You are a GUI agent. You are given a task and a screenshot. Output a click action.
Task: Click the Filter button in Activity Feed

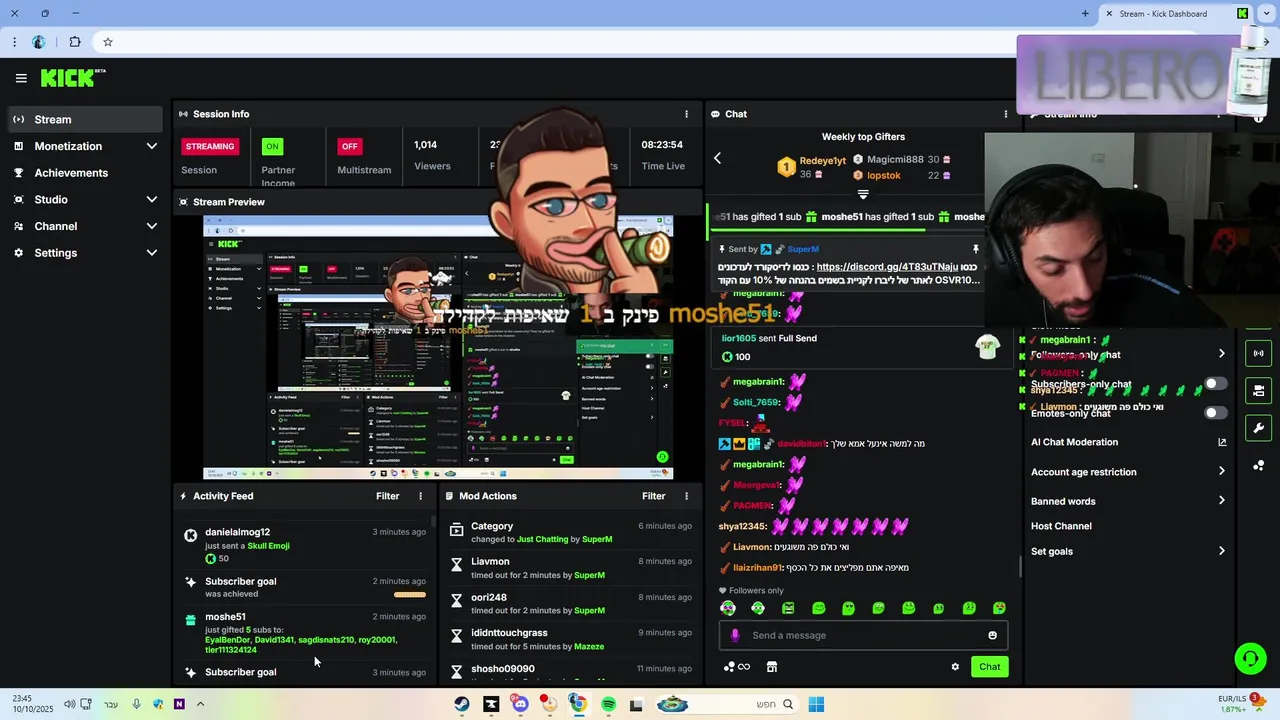click(387, 496)
